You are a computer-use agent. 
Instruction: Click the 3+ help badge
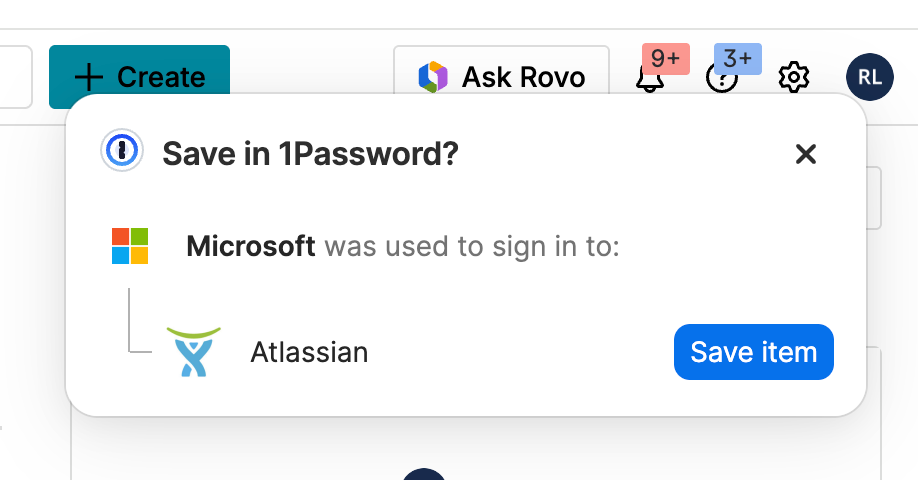pos(738,58)
